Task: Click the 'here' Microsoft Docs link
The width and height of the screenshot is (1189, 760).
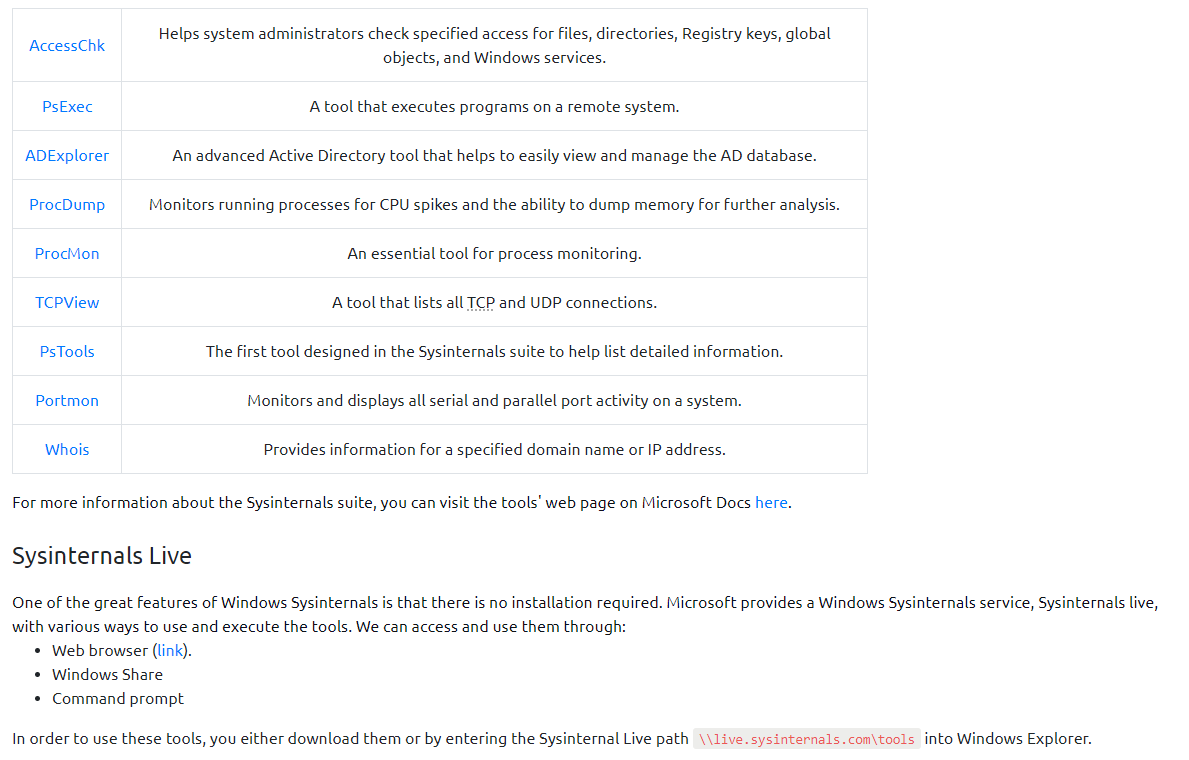Action: [x=770, y=503]
